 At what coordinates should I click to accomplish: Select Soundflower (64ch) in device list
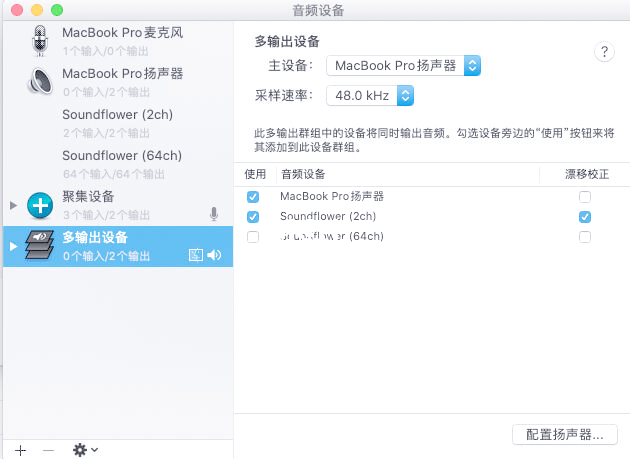coord(118,164)
